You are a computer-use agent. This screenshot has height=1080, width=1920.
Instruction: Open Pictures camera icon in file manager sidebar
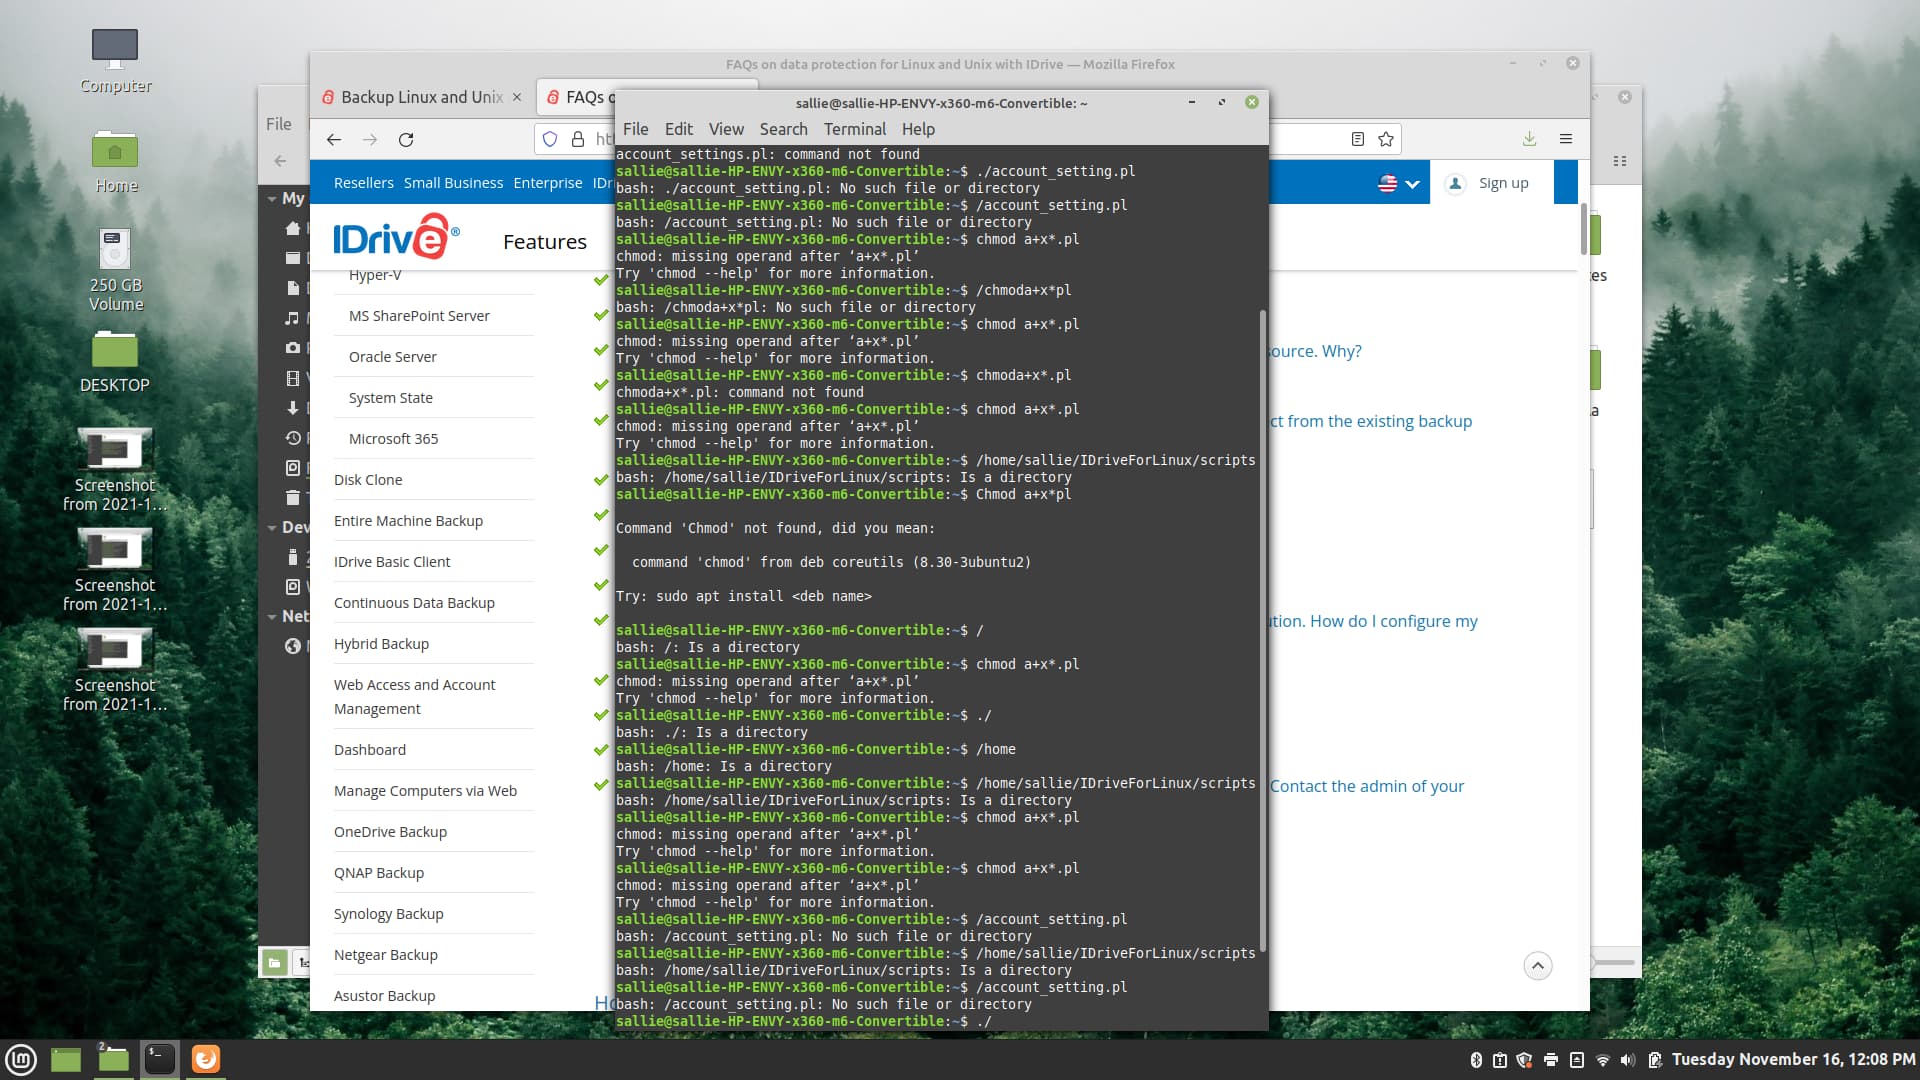292,348
